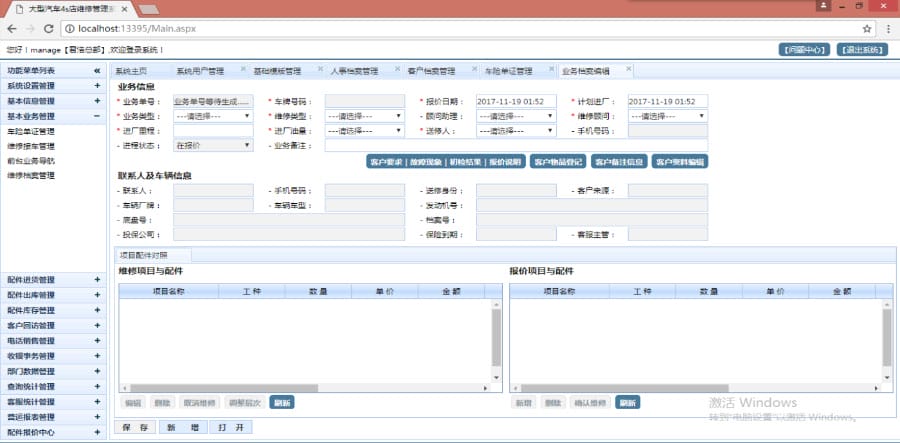900x443 pixels.
Task: Click the 维修项目 table horizontal scrollbar
Action: click(305, 387)
